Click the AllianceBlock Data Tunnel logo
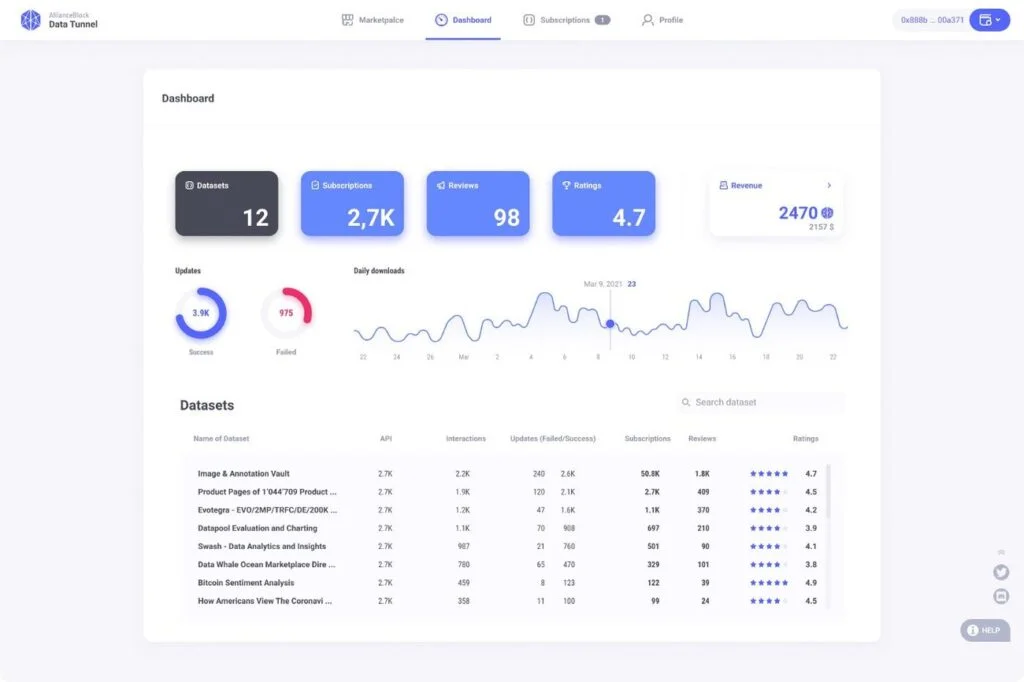1024x682 pixels. point(30,19)
